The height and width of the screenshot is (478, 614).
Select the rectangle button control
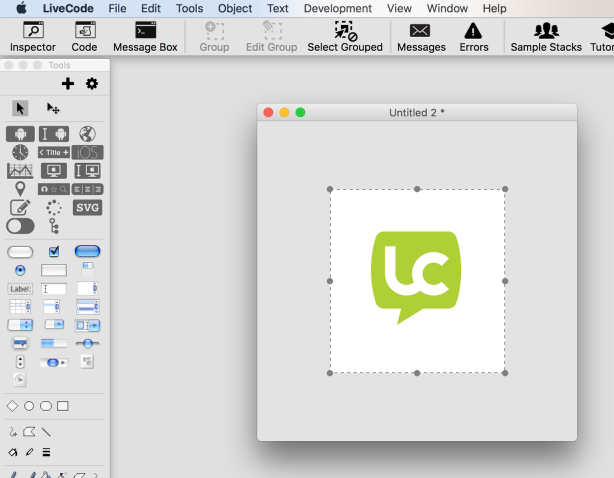54,270
